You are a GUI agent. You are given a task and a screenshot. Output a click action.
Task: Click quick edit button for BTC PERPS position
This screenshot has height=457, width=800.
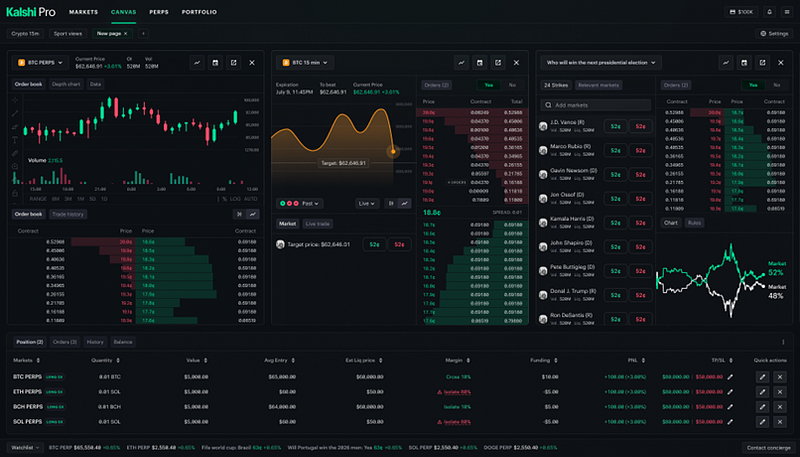point(762,377)
